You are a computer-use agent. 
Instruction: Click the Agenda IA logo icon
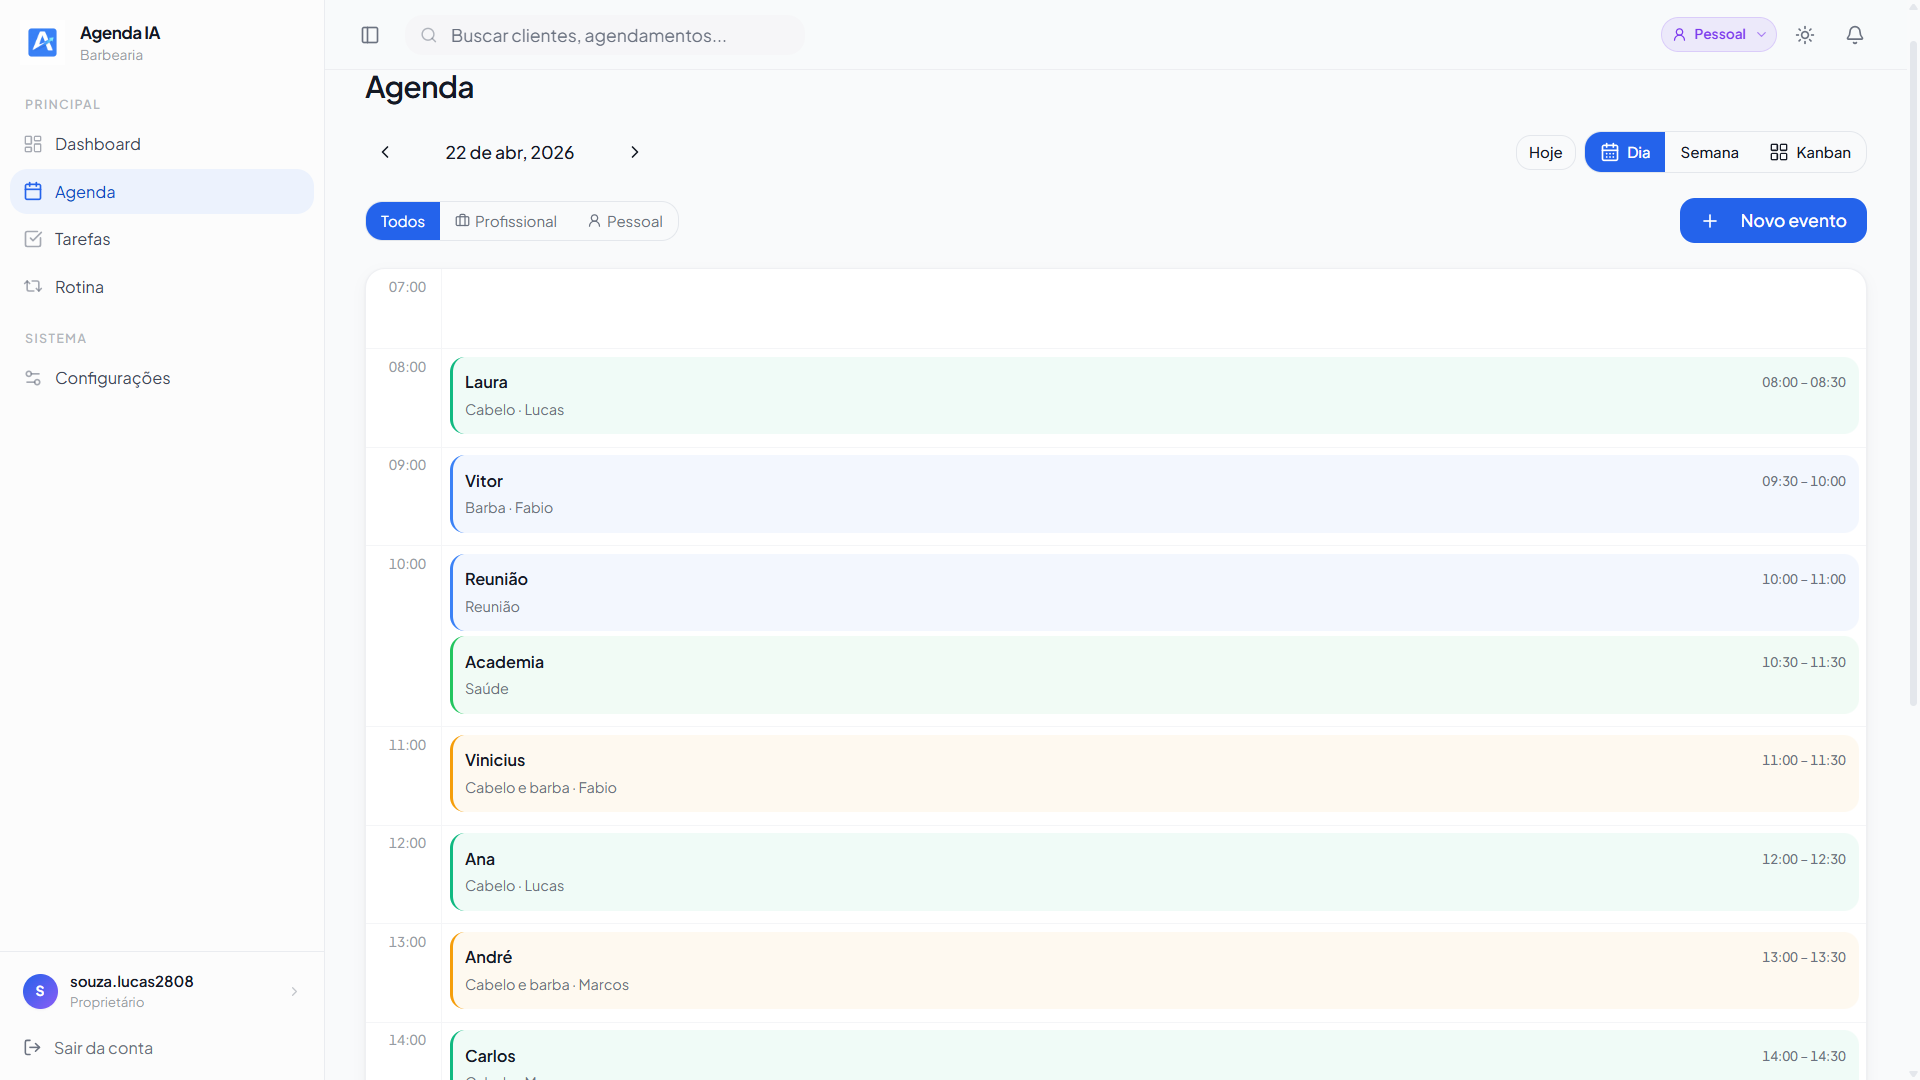[x=42, y=42]
